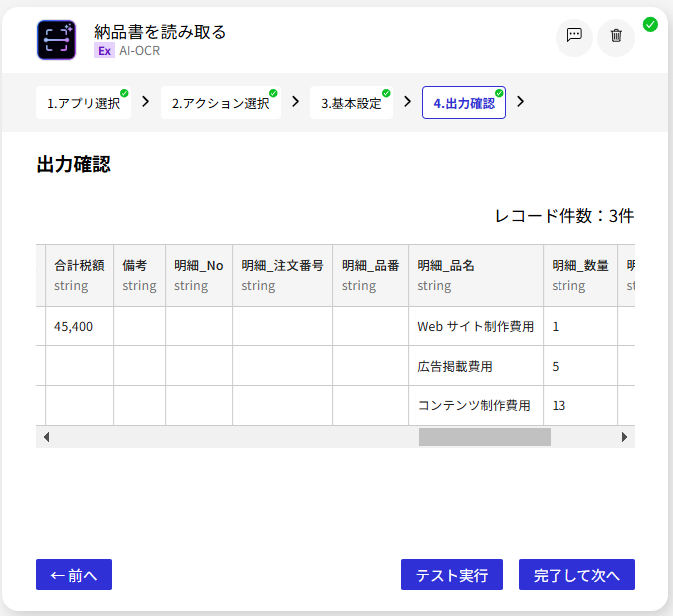
Task: Select the 45,400 cell
Action: (79, 326)
